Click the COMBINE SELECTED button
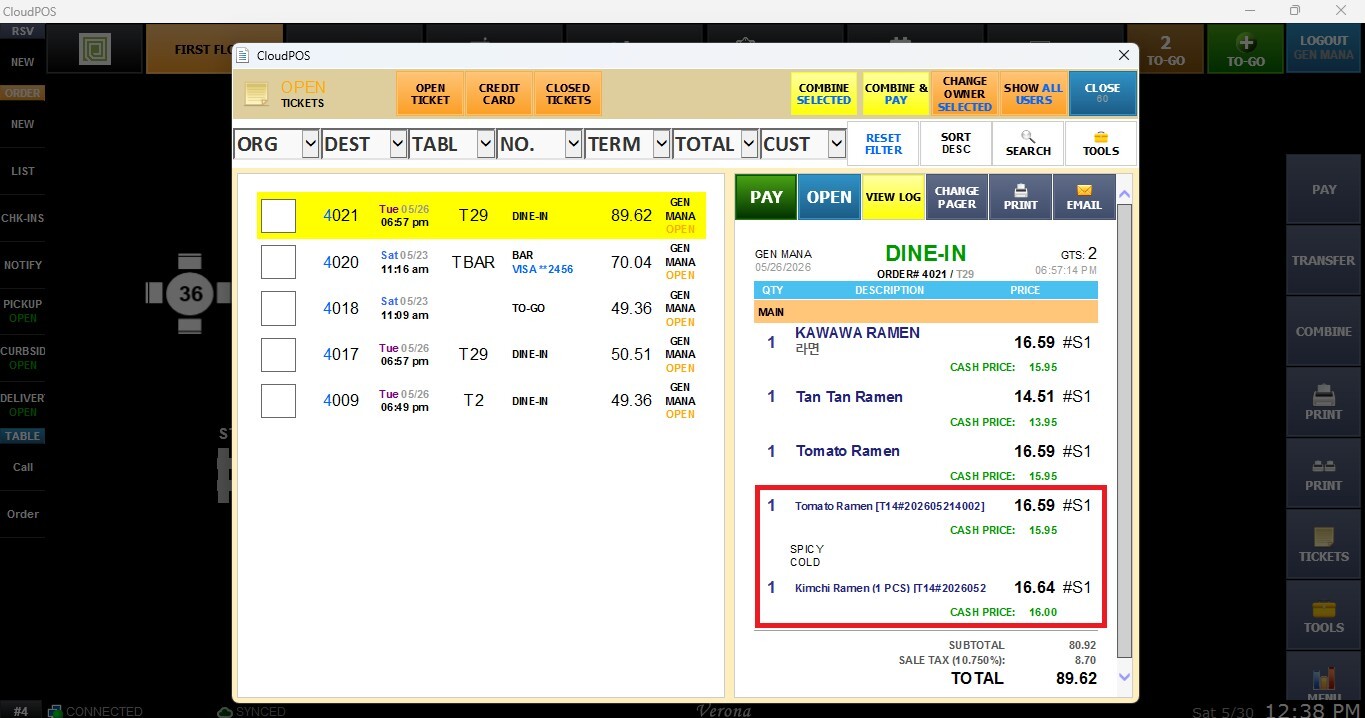Image resolution: width=1365 pixels, height=718 pixels. (x=824, y=94)
